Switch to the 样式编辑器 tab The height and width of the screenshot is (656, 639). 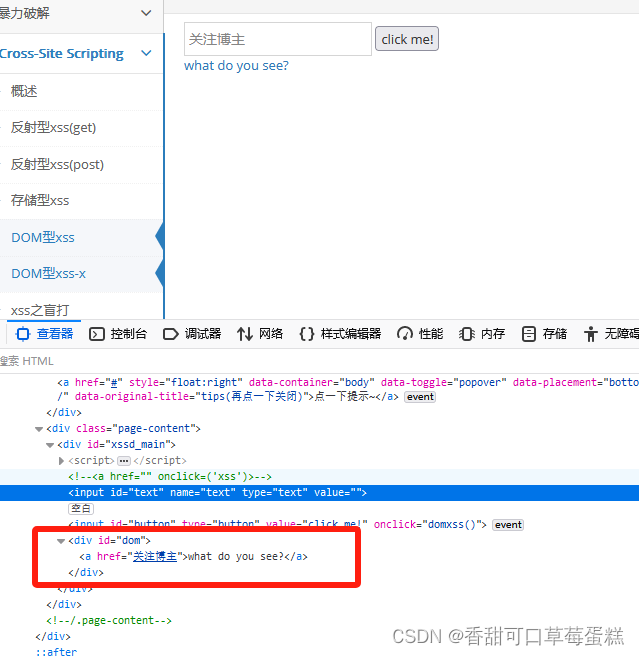[351, 334]
